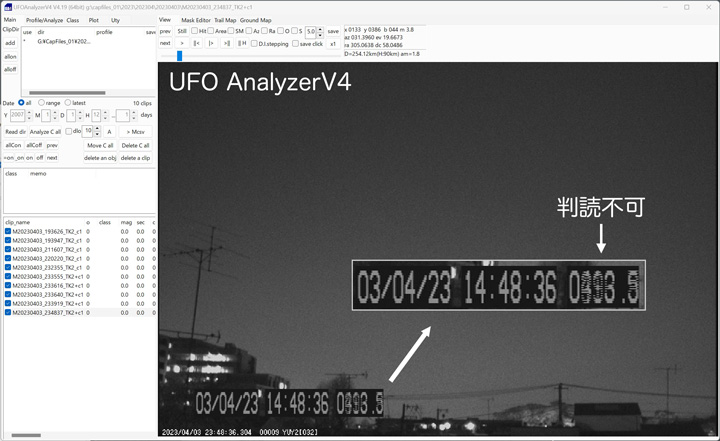Toggle the Az checkbox
720x441 pixels.
pos(249,31)
